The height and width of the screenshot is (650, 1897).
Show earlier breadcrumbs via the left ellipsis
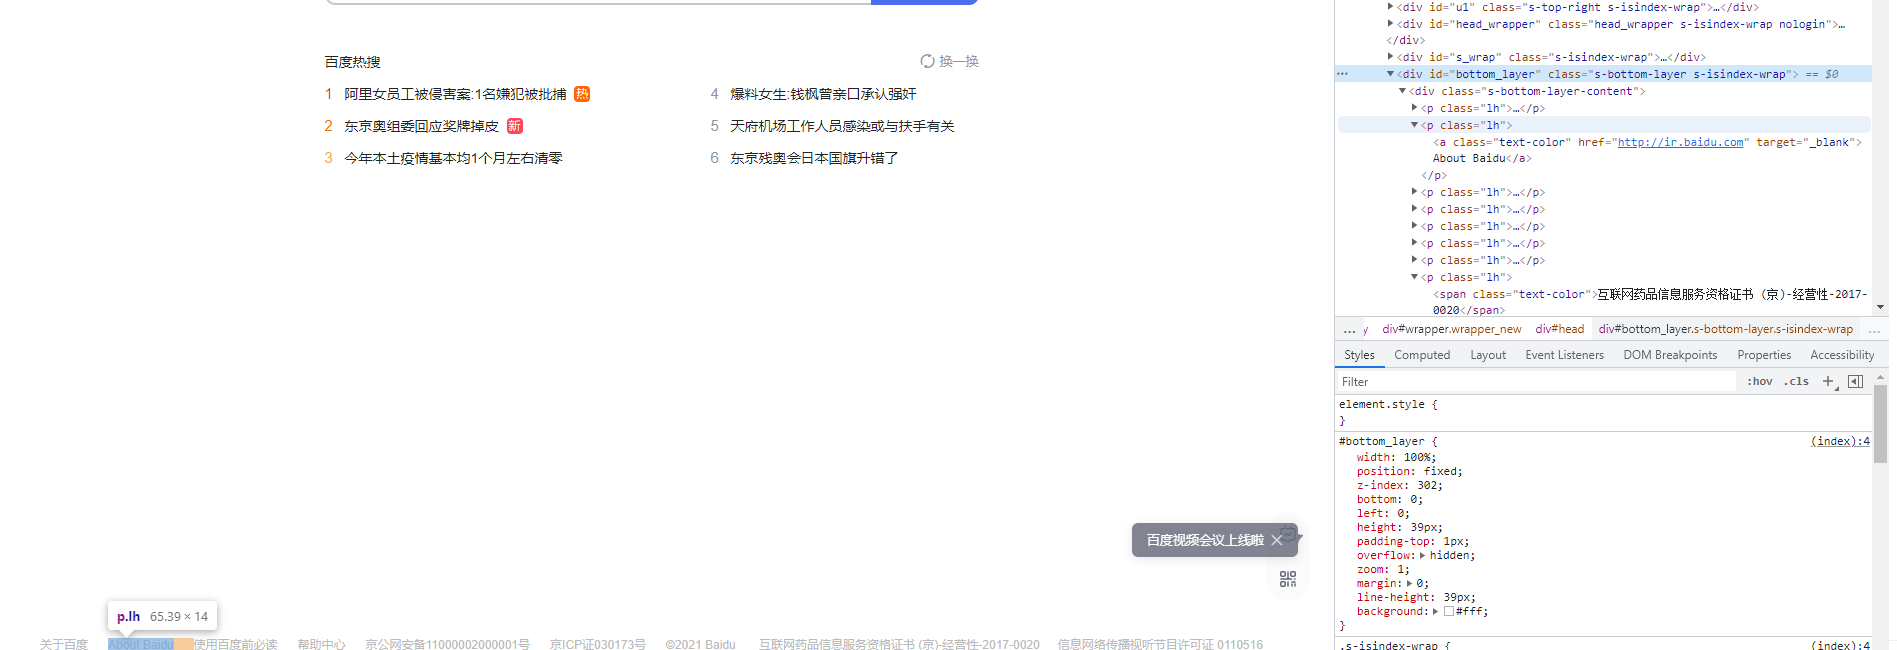pyautogui.click(x=1350, y=329)
